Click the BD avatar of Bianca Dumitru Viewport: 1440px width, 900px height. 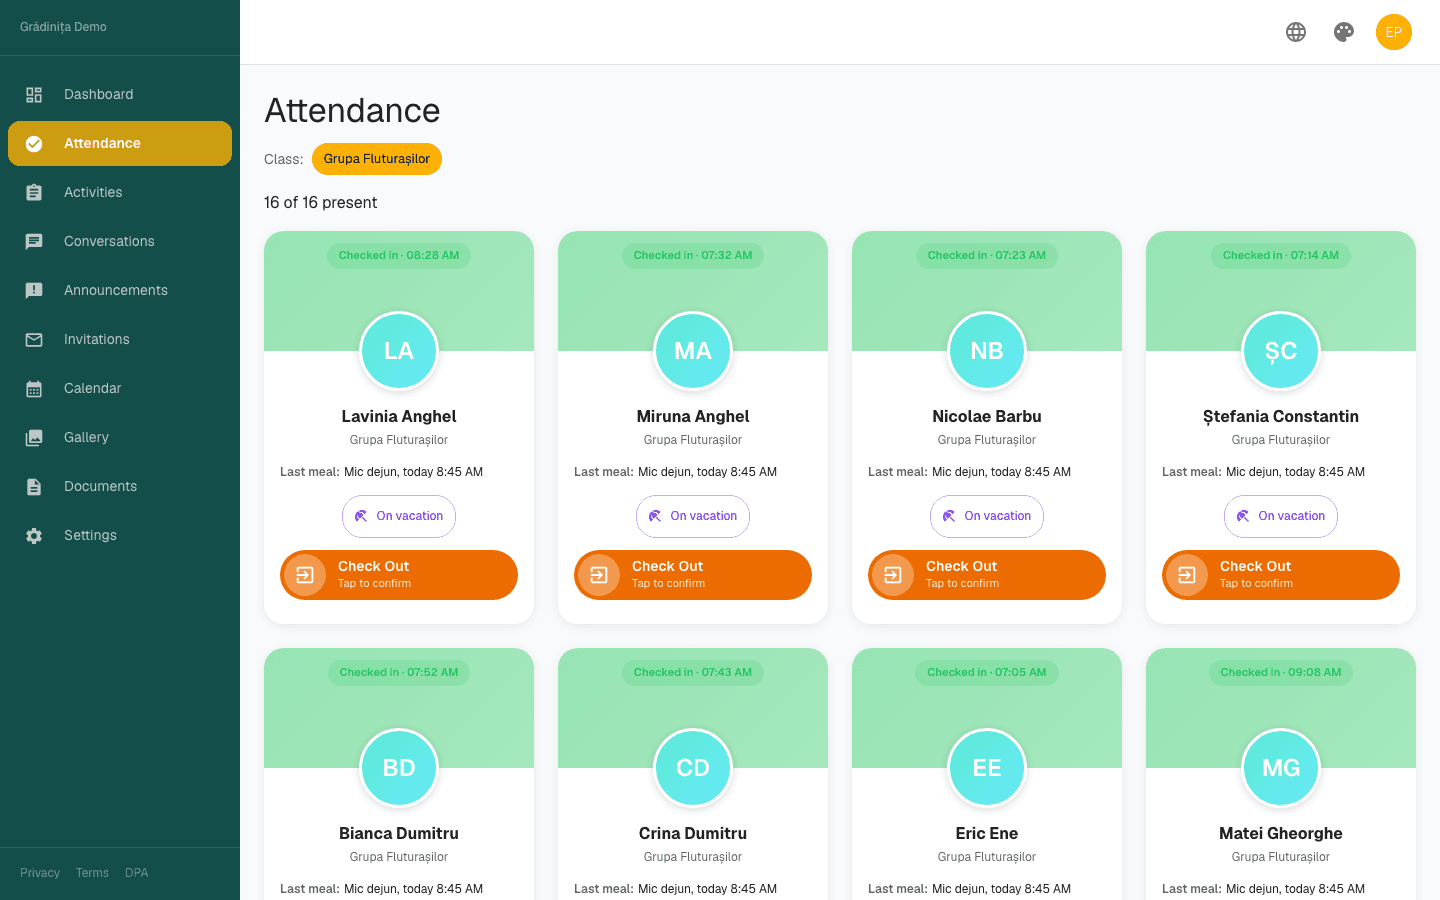tap(399, 768)
